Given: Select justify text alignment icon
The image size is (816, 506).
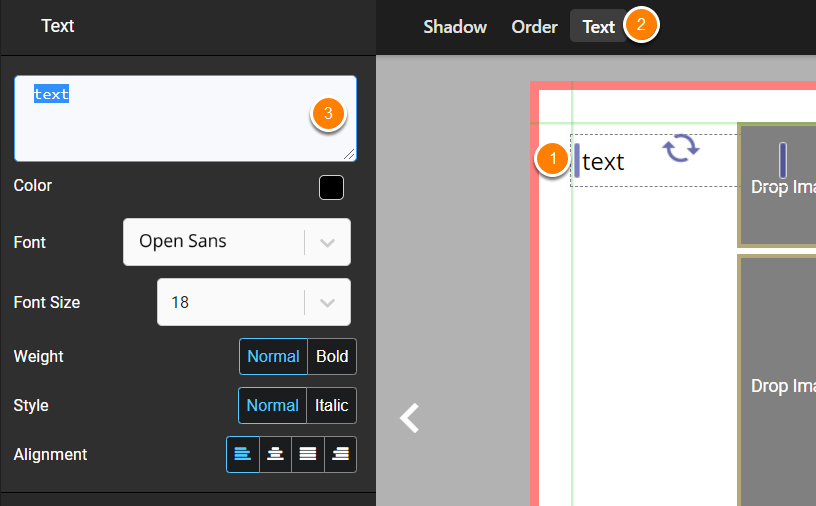Looking at the screenshot, I should (308, 454).
